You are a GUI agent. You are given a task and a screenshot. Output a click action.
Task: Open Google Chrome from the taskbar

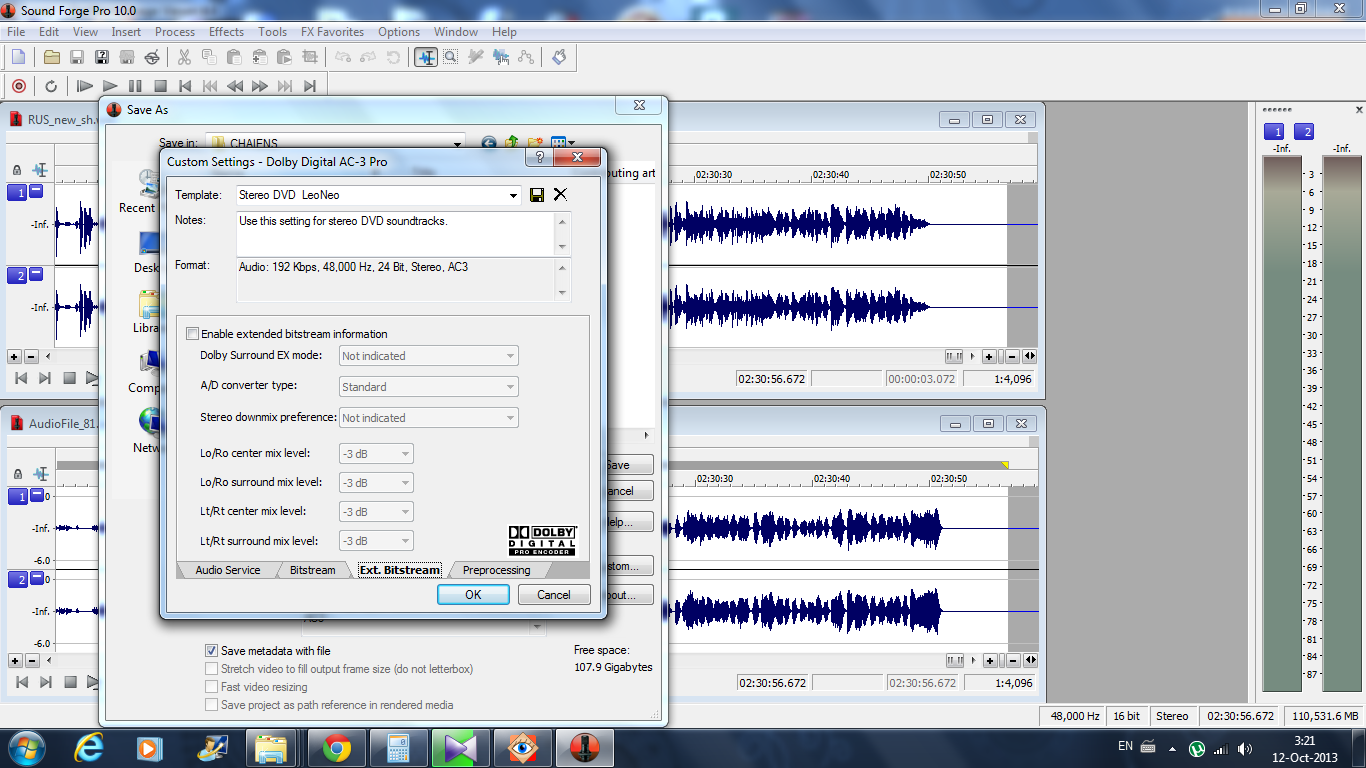[336, 748]
